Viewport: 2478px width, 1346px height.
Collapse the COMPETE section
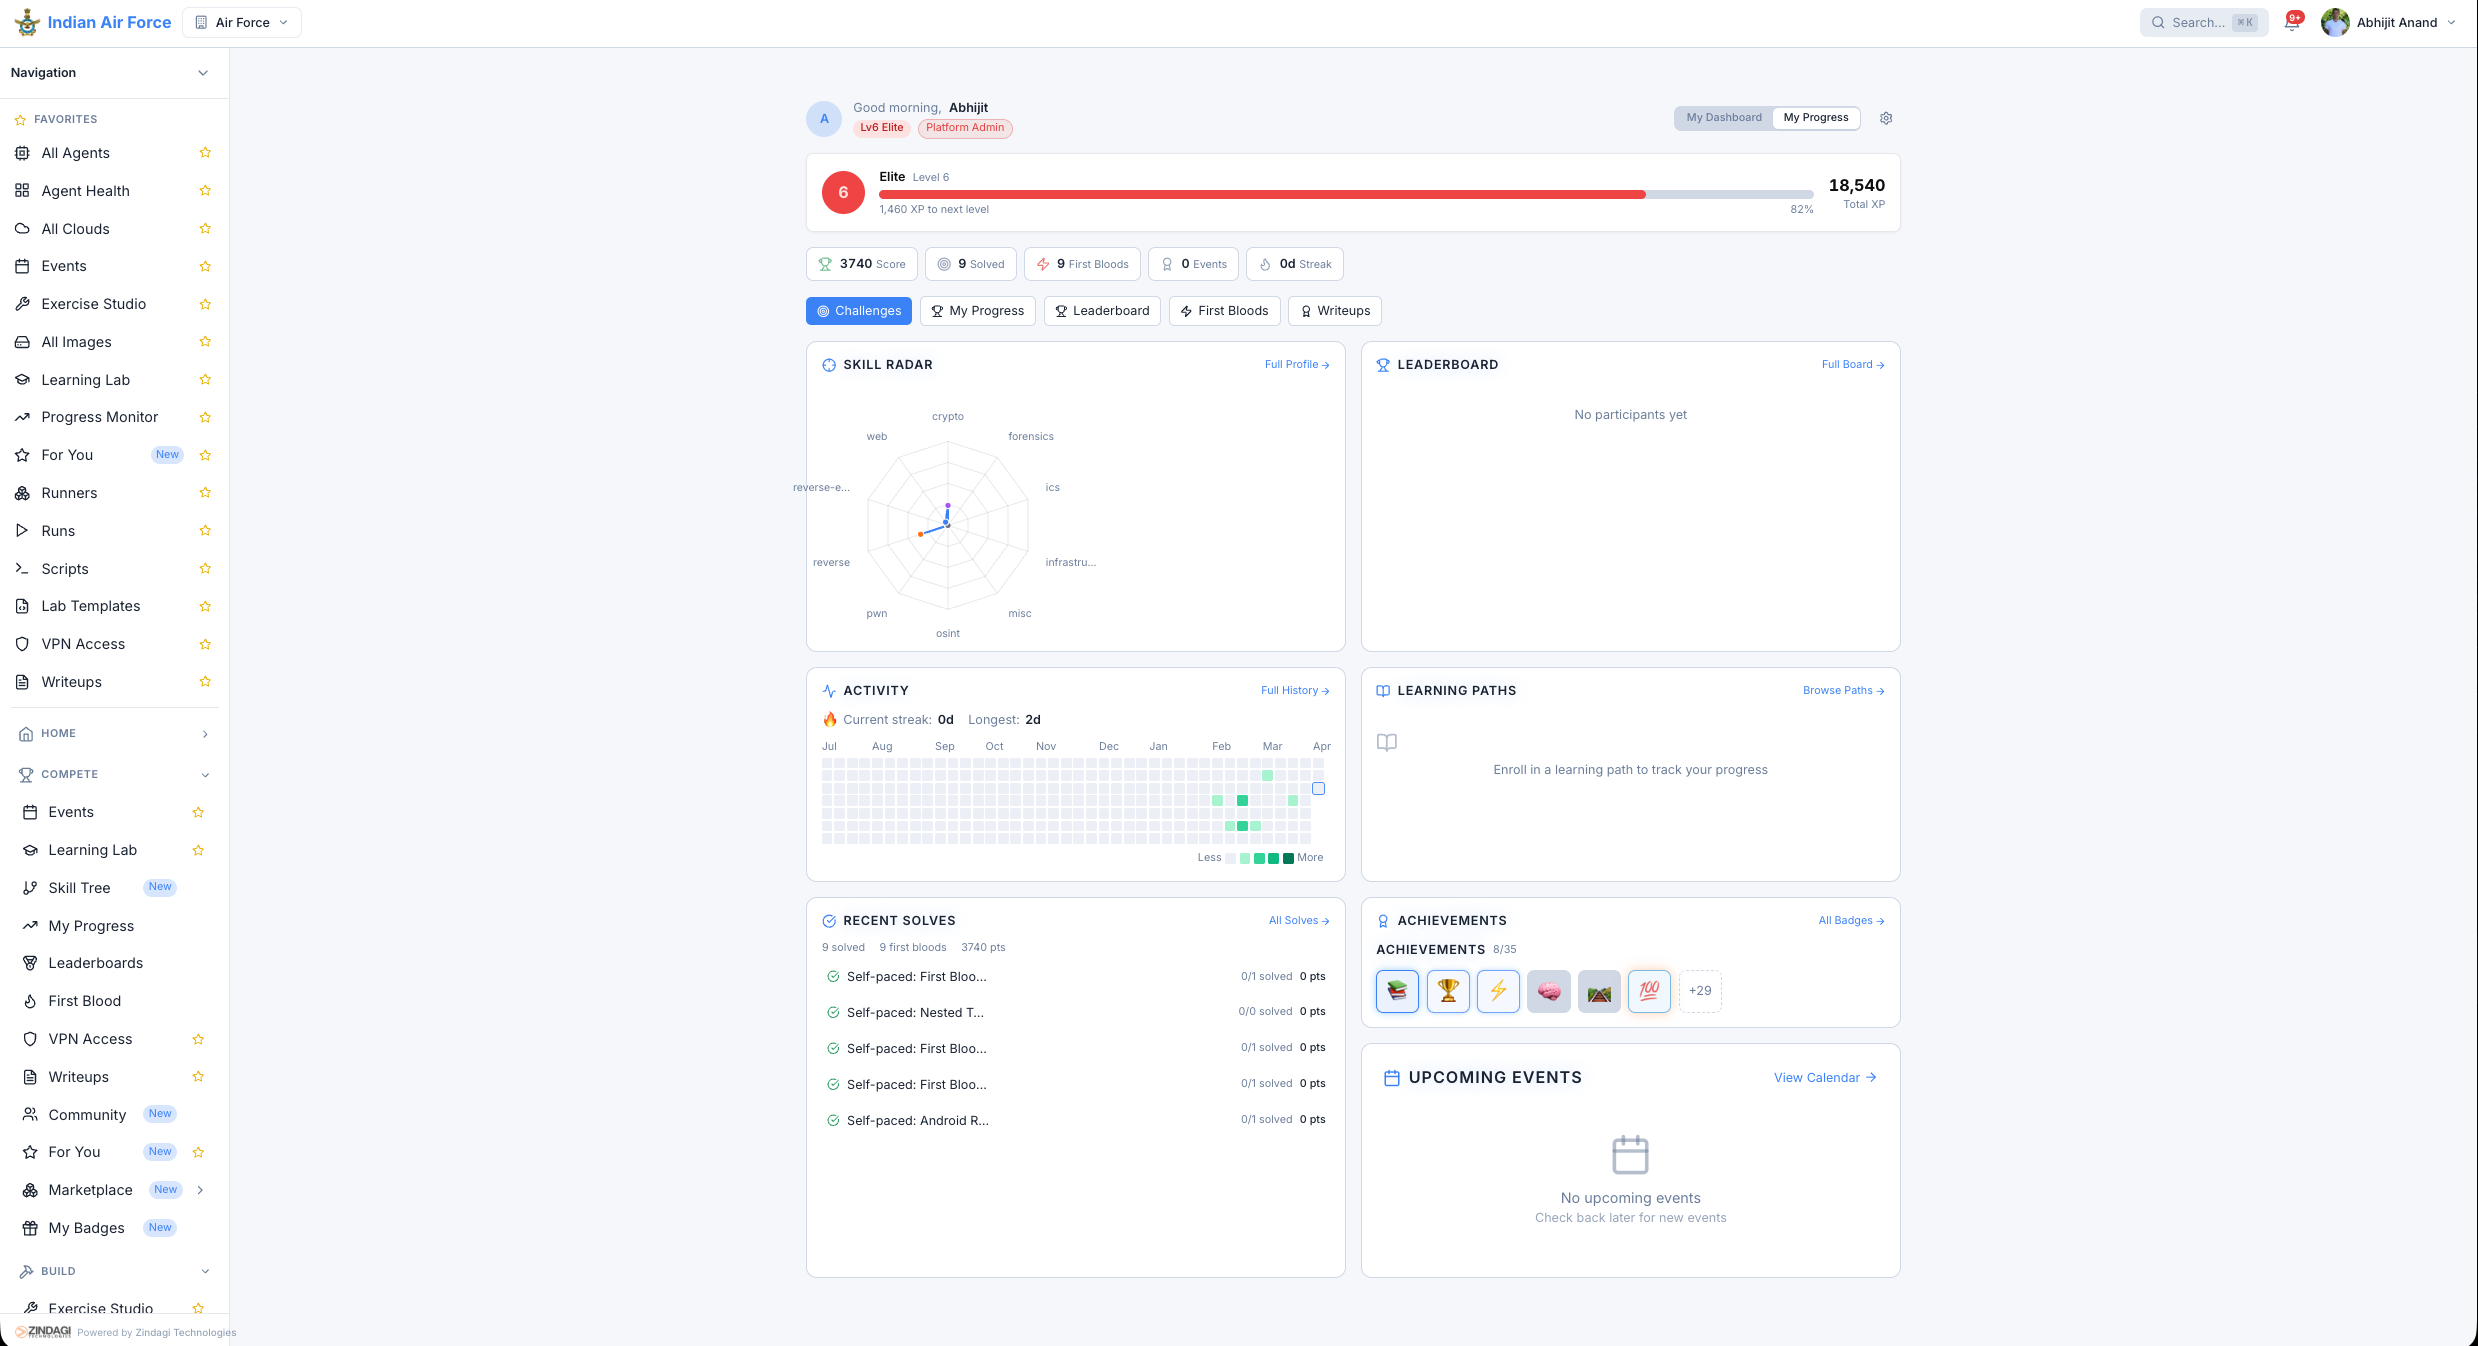205,775
